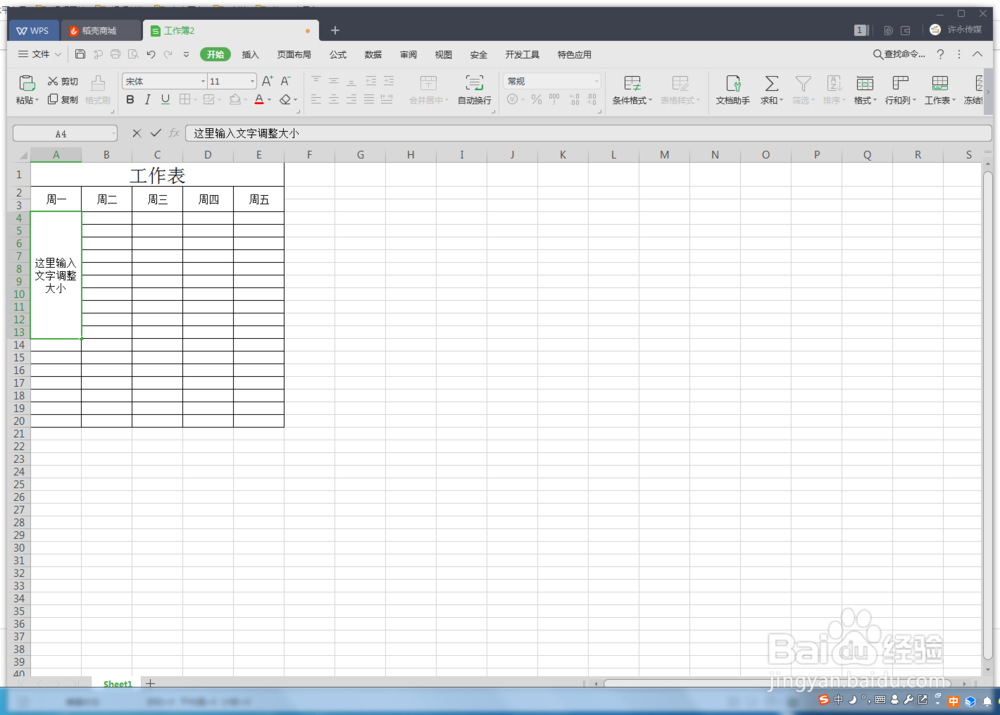1000x715 pixels.
Task: Apply center horizontal text alignment
Action: tap(334, 100)
